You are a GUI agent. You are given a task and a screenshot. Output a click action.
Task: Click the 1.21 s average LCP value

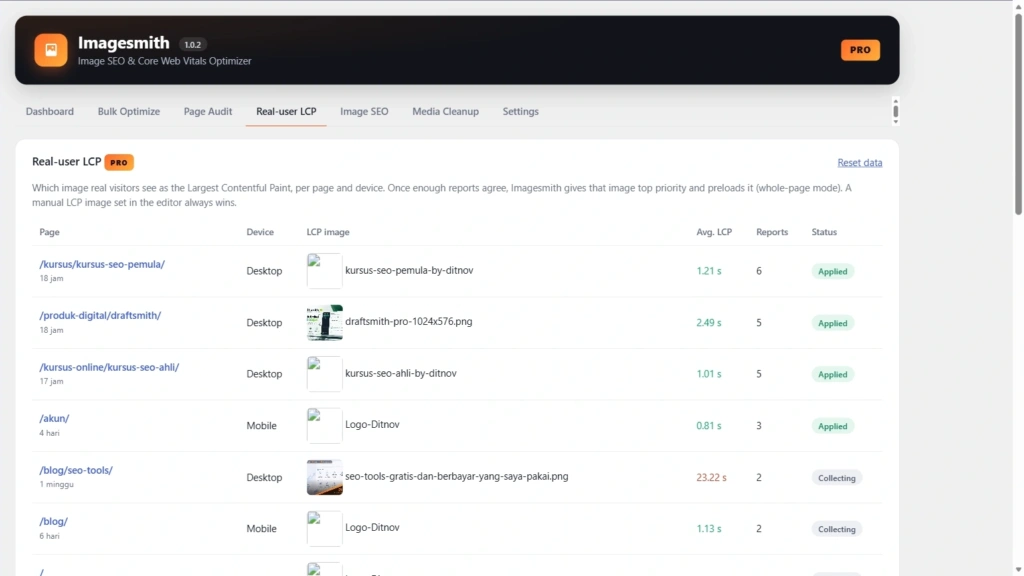[x=709, y=271]
